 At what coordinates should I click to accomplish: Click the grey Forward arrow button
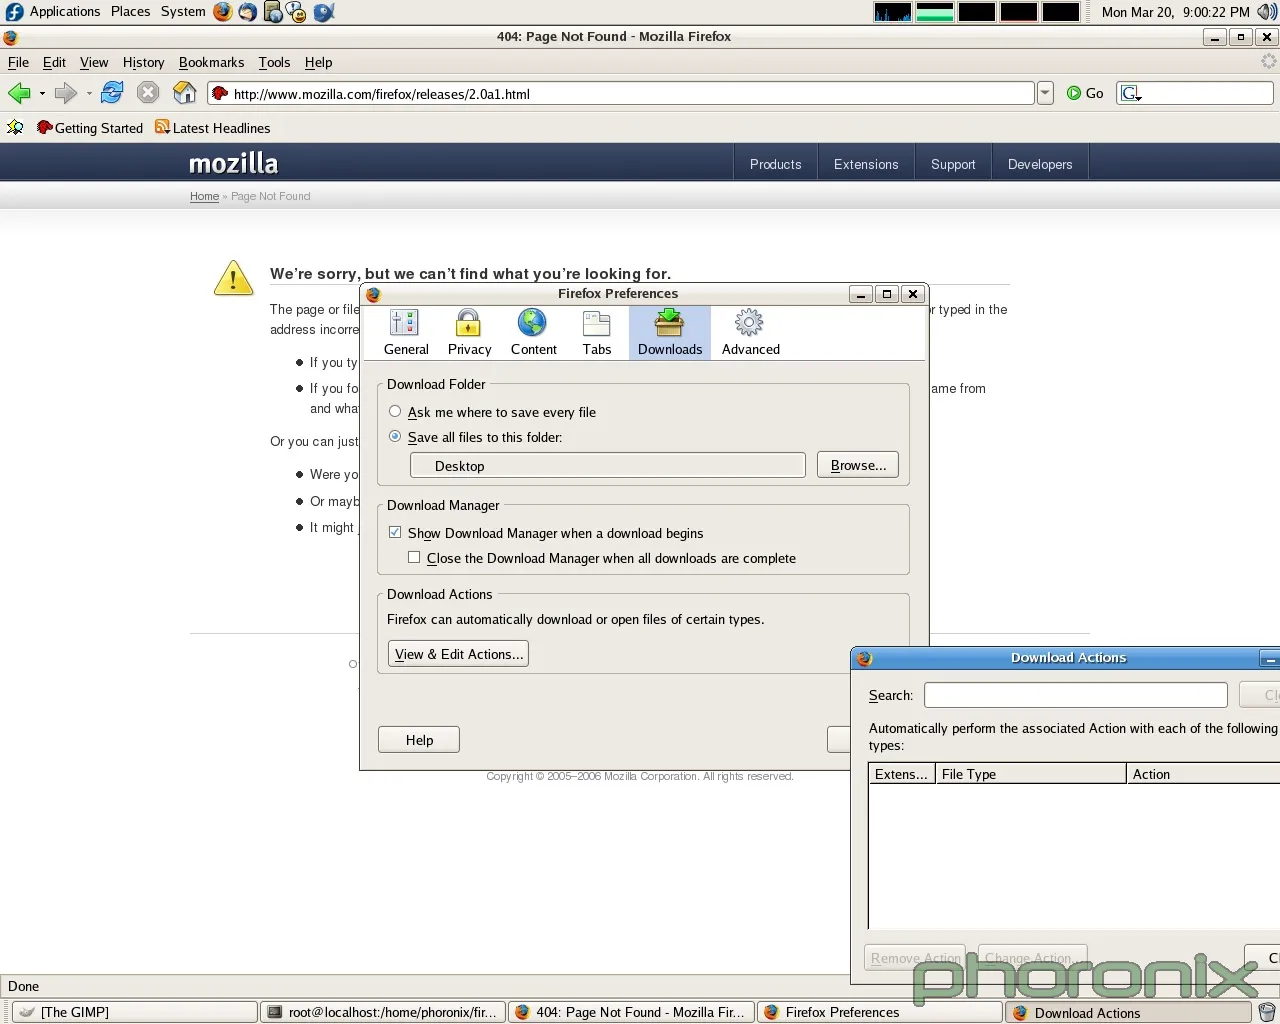pos(66,93)
